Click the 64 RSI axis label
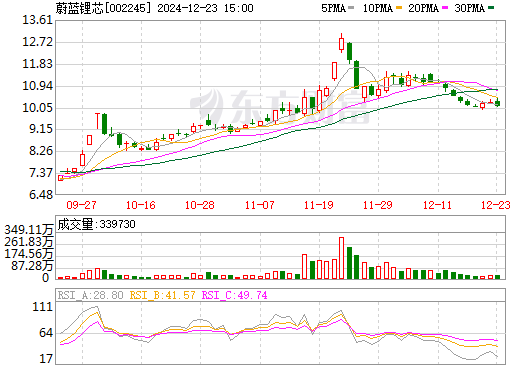The height and width of the screenshot is (365, 520). (x=46, y=333)
